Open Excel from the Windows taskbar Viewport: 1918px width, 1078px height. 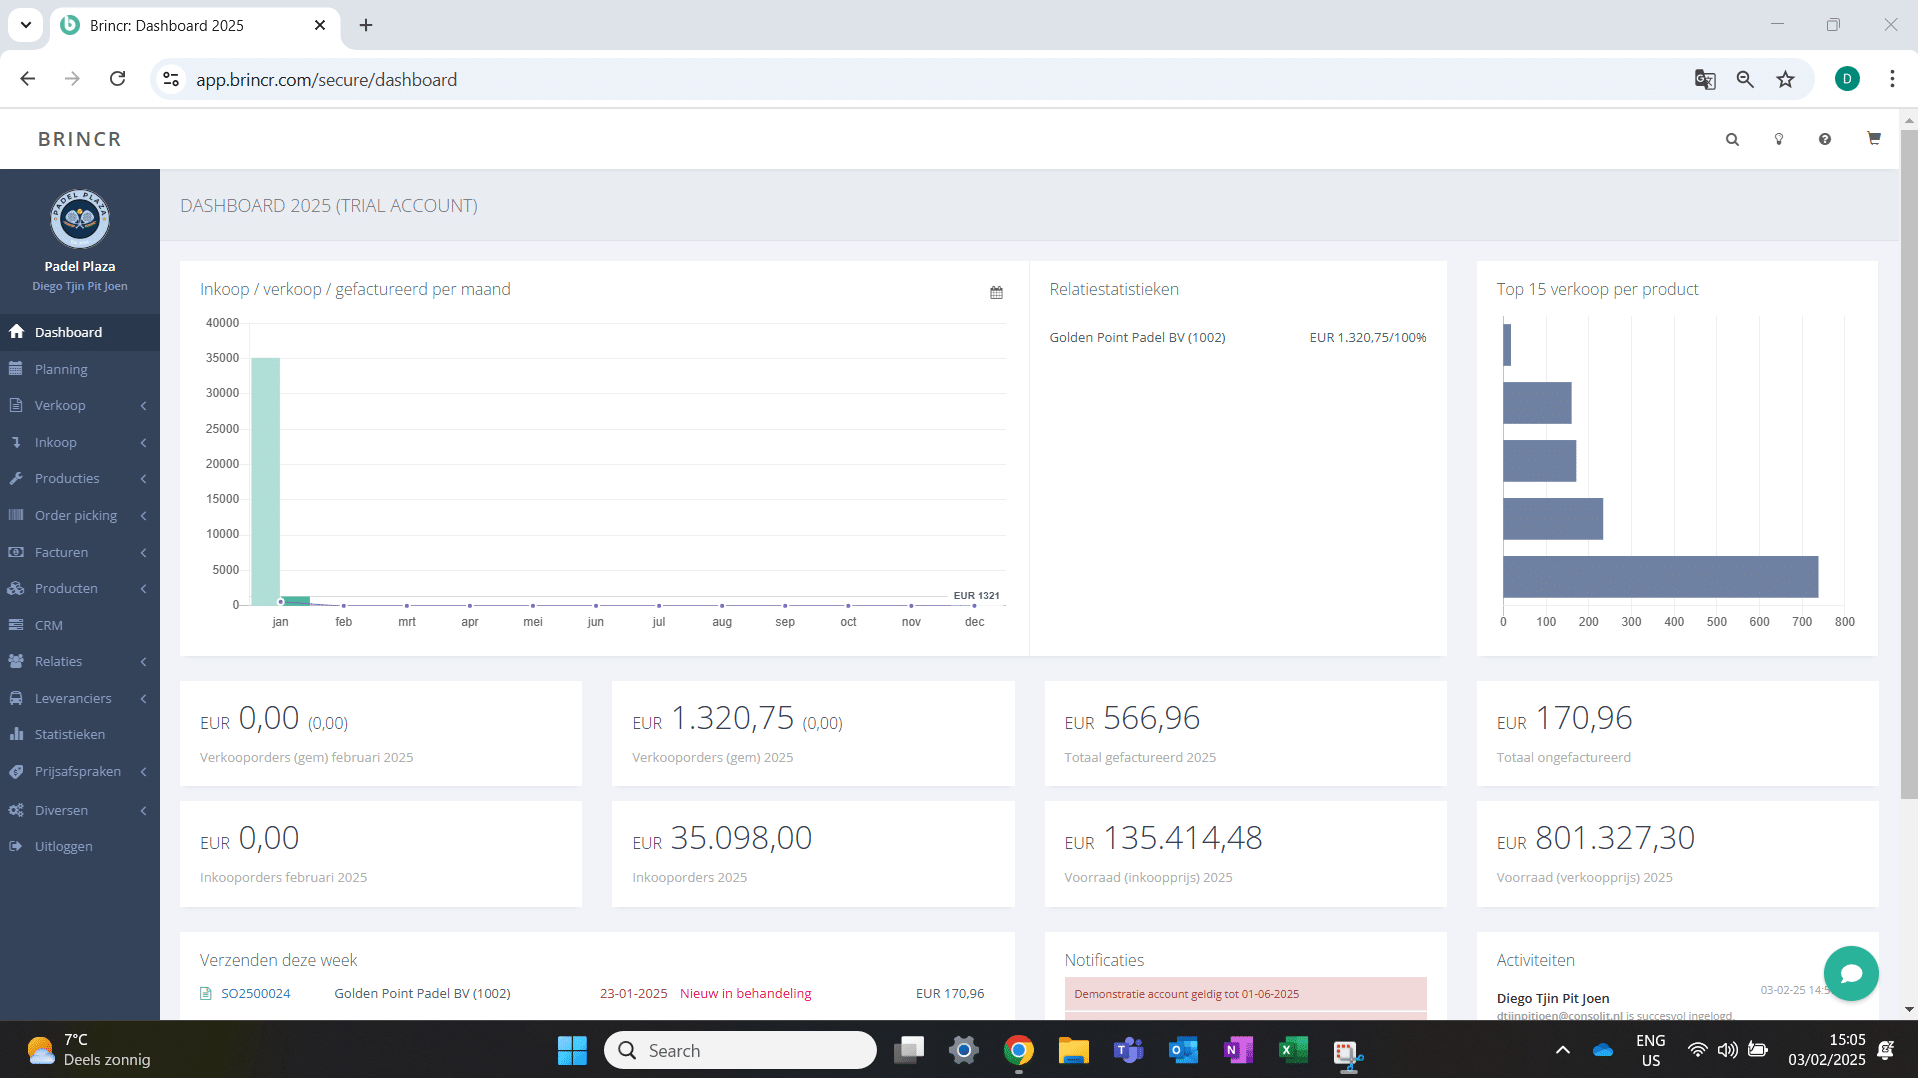1292,1050
